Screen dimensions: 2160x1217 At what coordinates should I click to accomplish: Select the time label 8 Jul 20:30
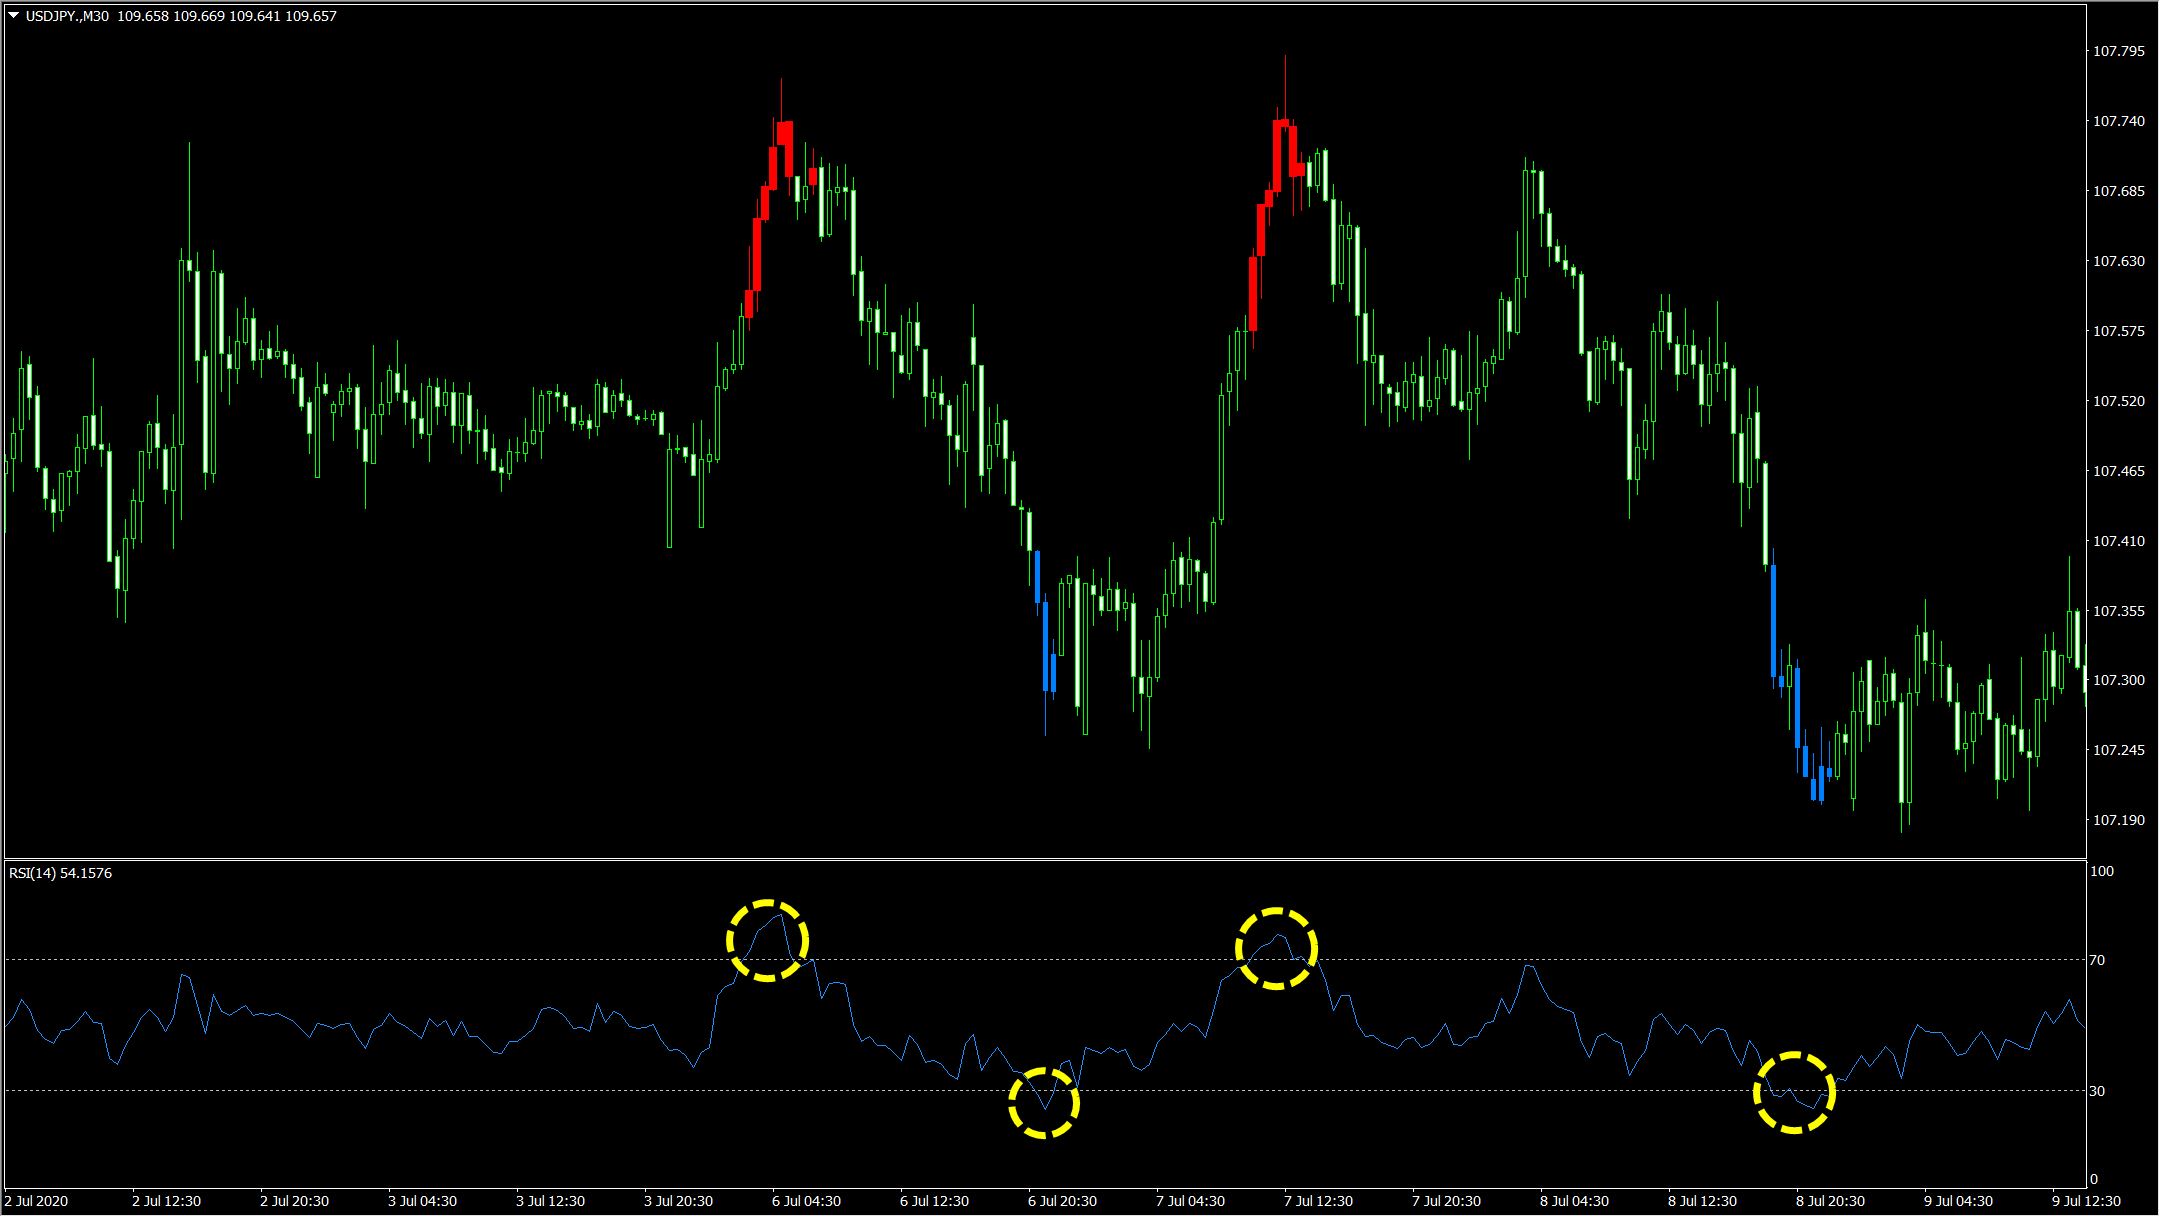pyautogui.click(x=1830, y=1201)
